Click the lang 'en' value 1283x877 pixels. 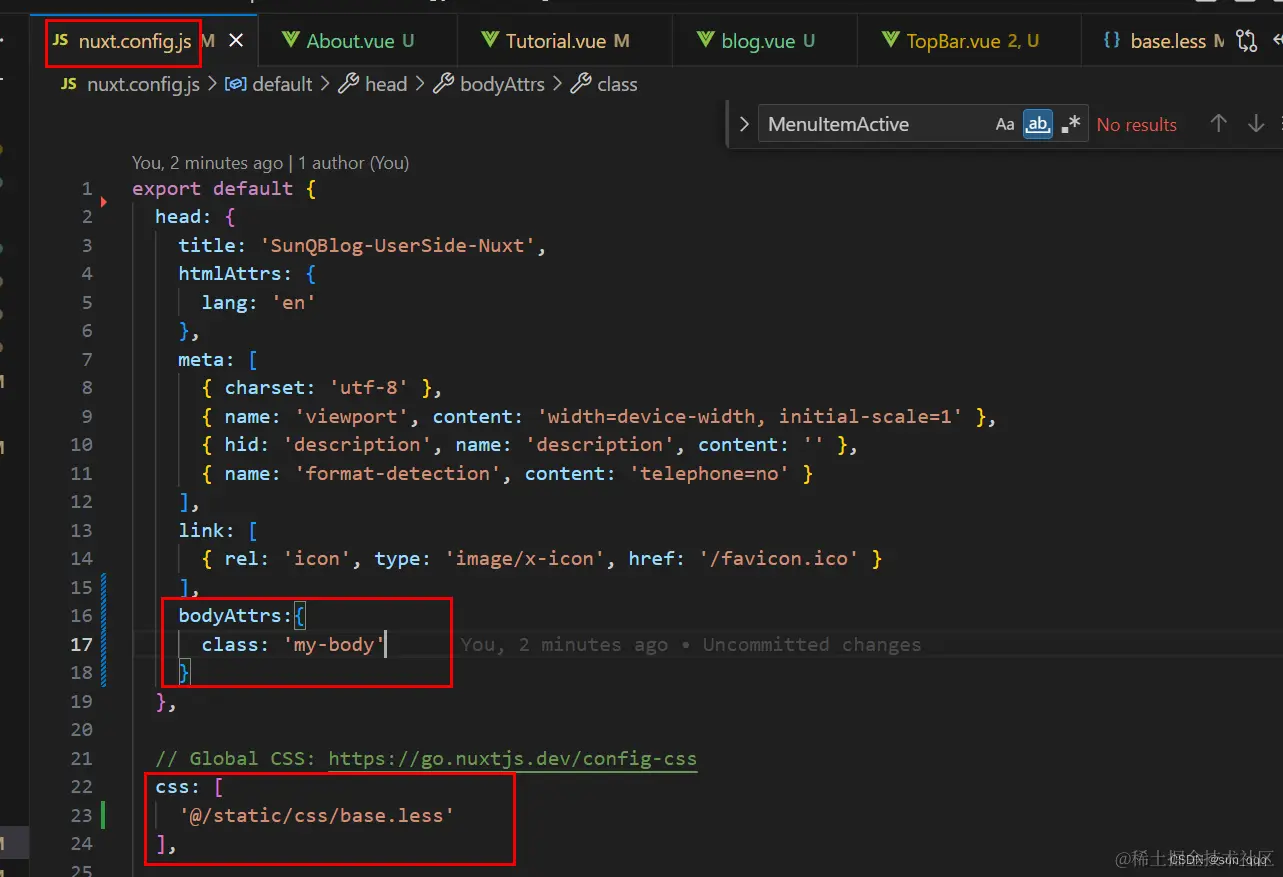(x=294, y=302)
